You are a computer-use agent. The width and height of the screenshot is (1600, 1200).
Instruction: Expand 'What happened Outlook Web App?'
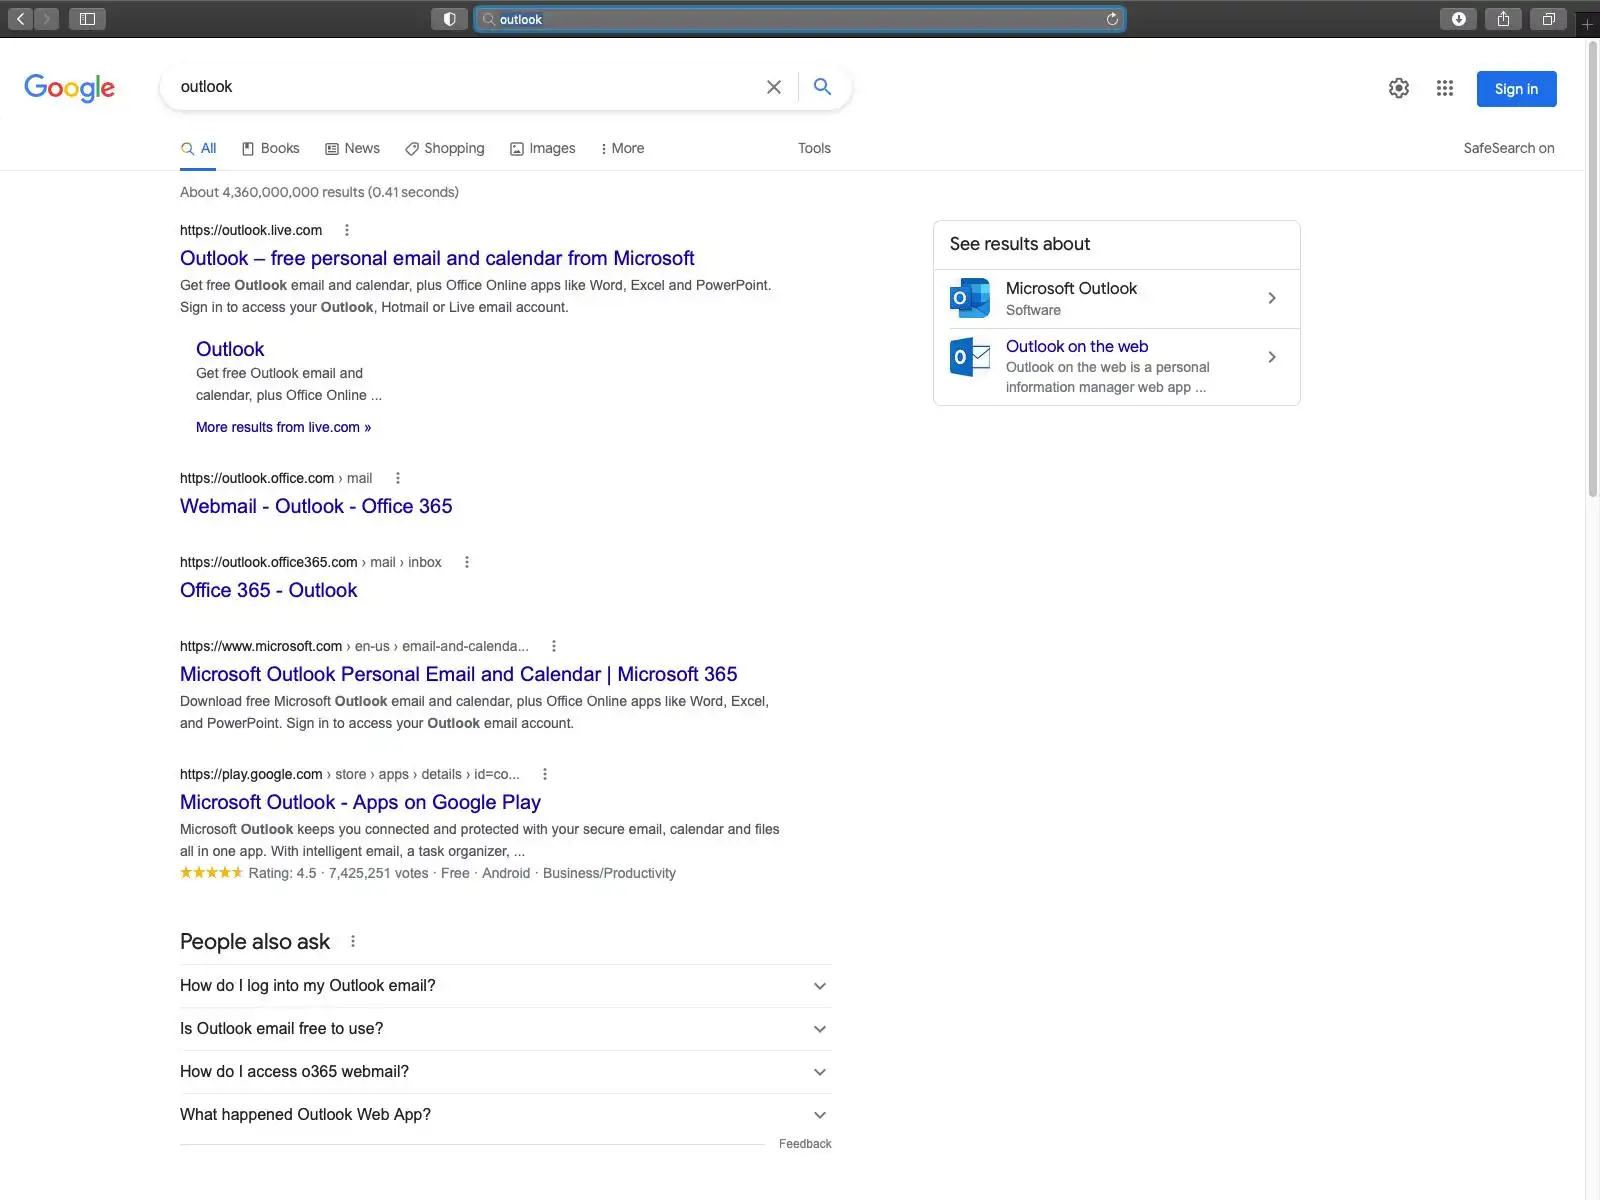pos(505,1115)
